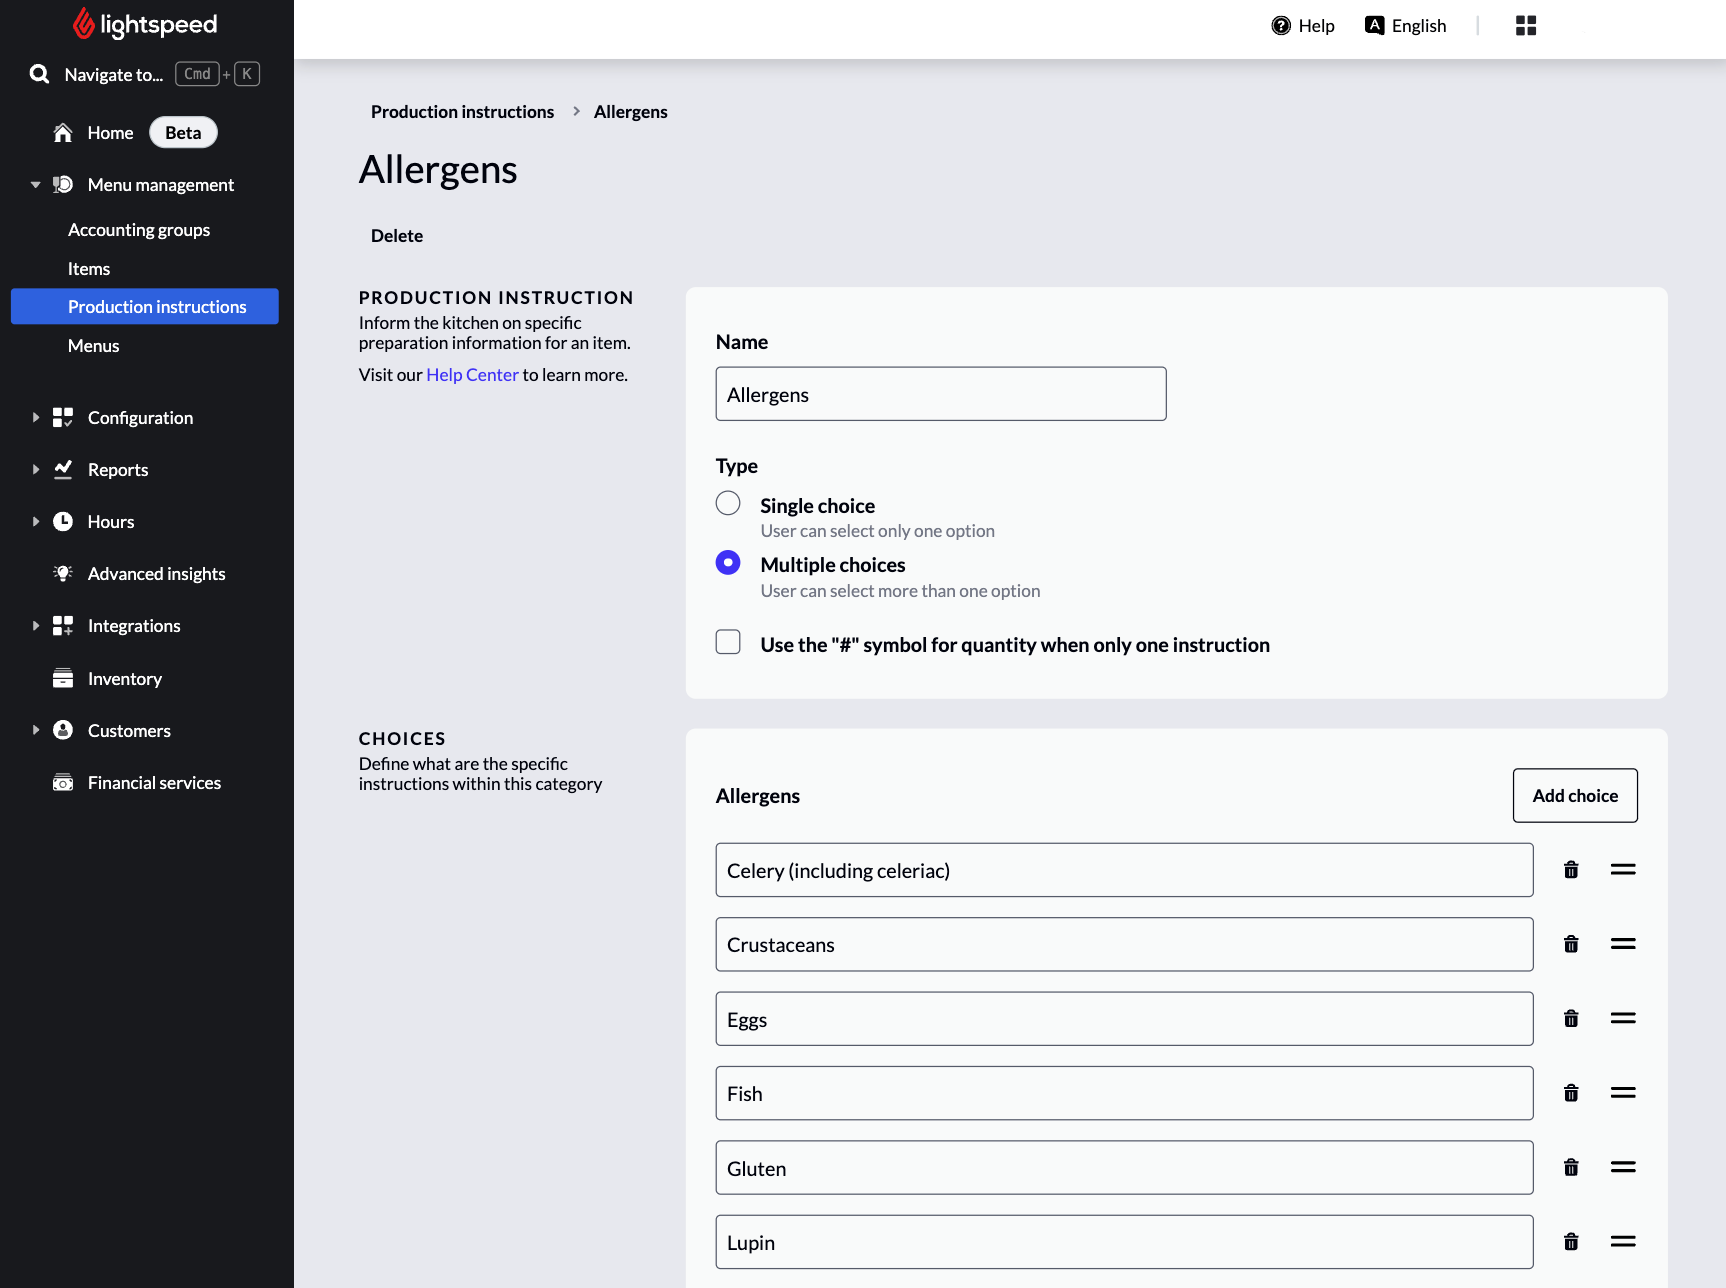Image resolution: width=1726 pixels, height=1288 pixels.
Task: Click inside the Name input field
Action: click(x=940, y=393)
